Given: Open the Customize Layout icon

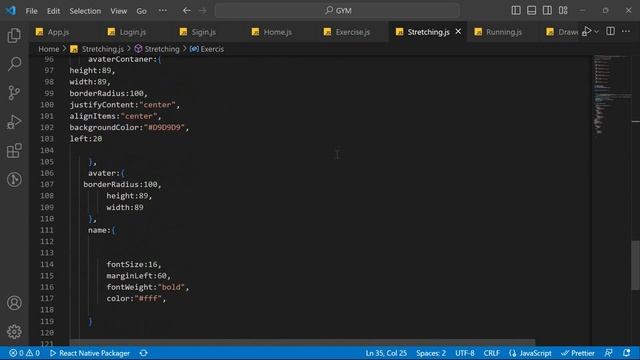Looking at the screenshot, I should pos(563,11).
